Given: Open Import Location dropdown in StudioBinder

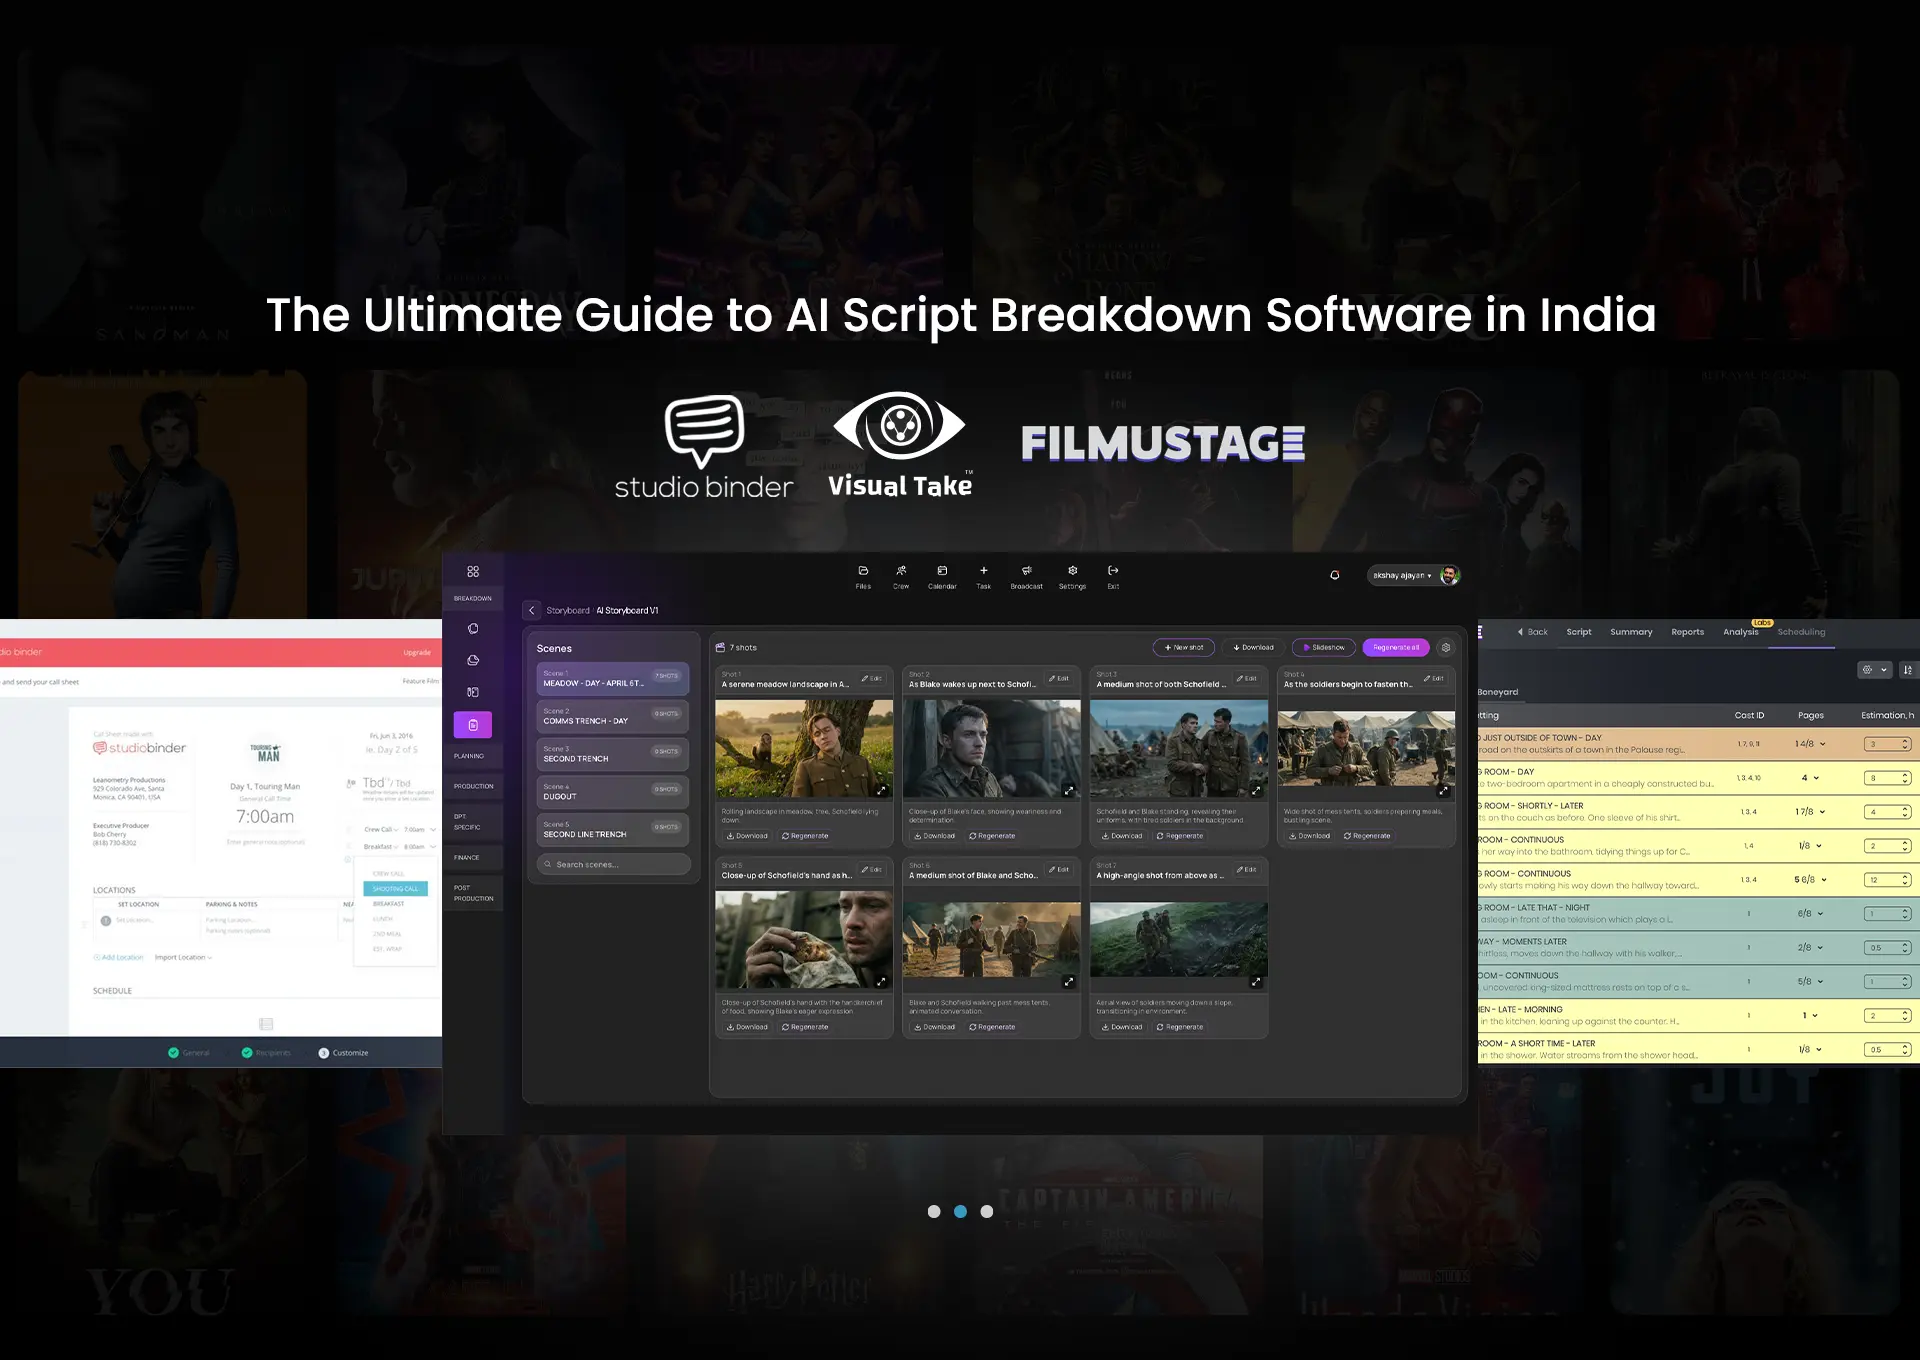Looking at the screenshot, I should click(183, 958).
